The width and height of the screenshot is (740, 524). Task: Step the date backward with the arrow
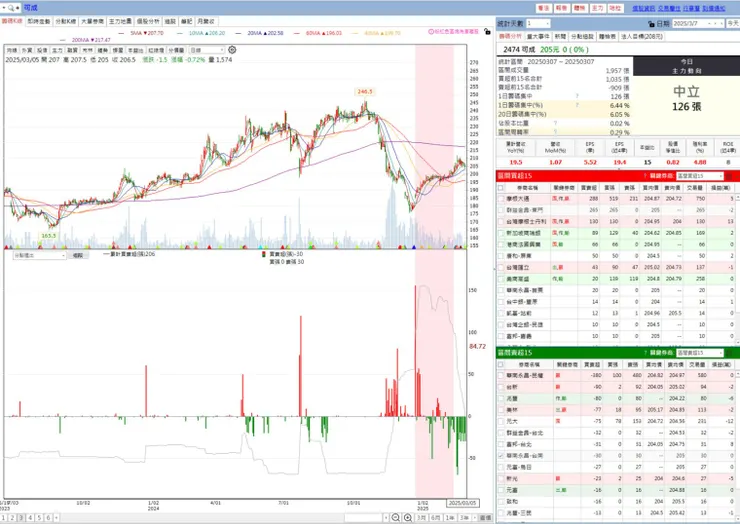[x=715, y=23]
